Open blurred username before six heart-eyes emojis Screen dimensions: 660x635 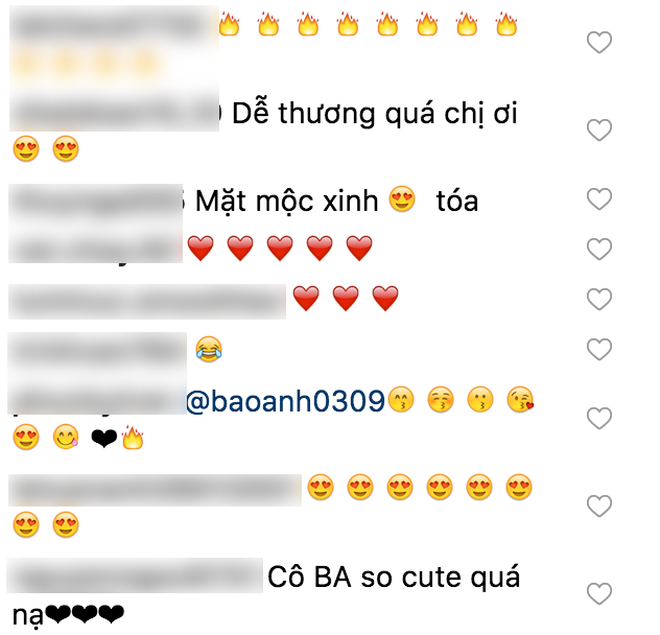[155, 490]
